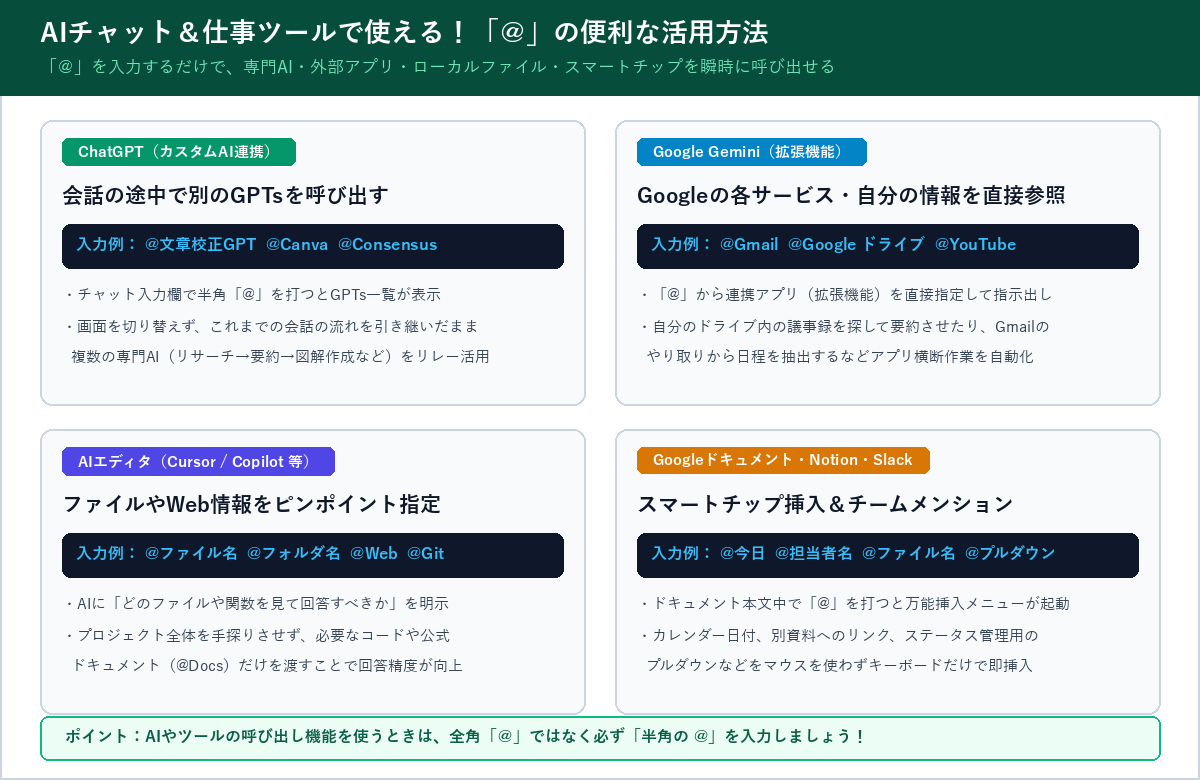Click @Web in the AI editor example
This screenshot has height=780, width=1200.
(374, 554)
